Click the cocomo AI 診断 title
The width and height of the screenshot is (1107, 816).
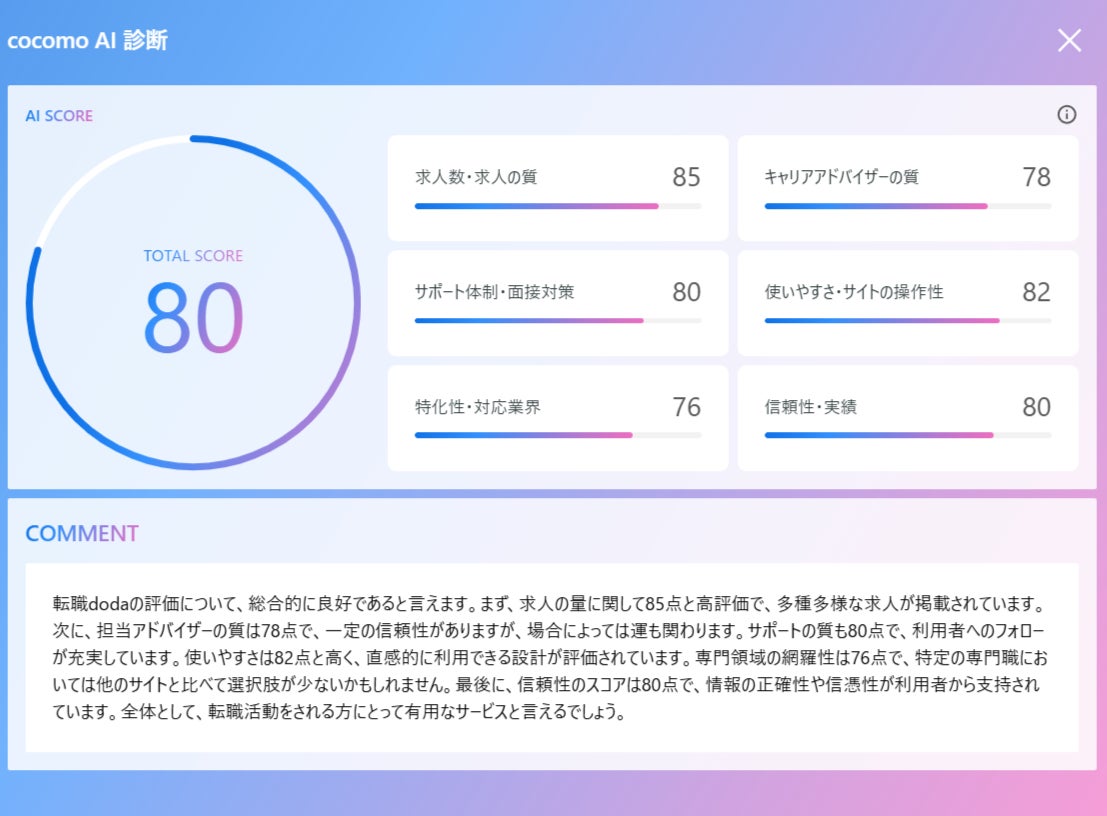click(x=88, y=41)
